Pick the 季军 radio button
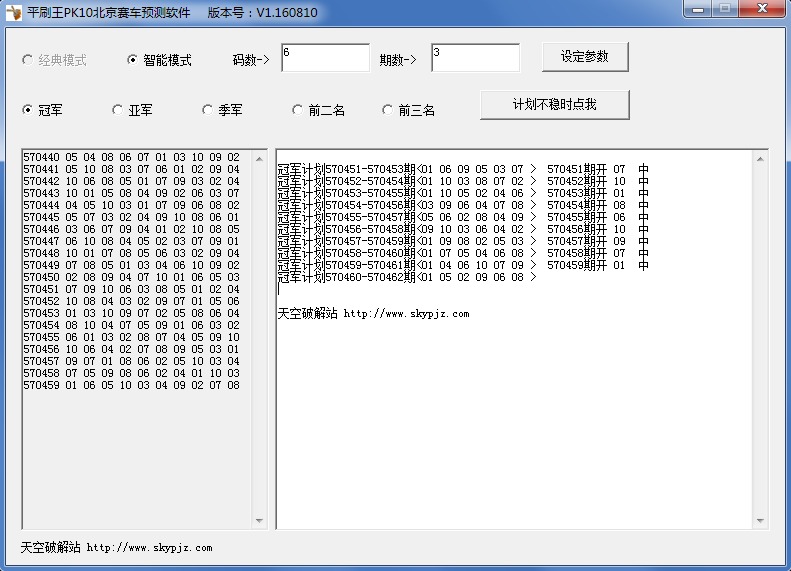The image size is (791, 571). click(x=208, y=110)
